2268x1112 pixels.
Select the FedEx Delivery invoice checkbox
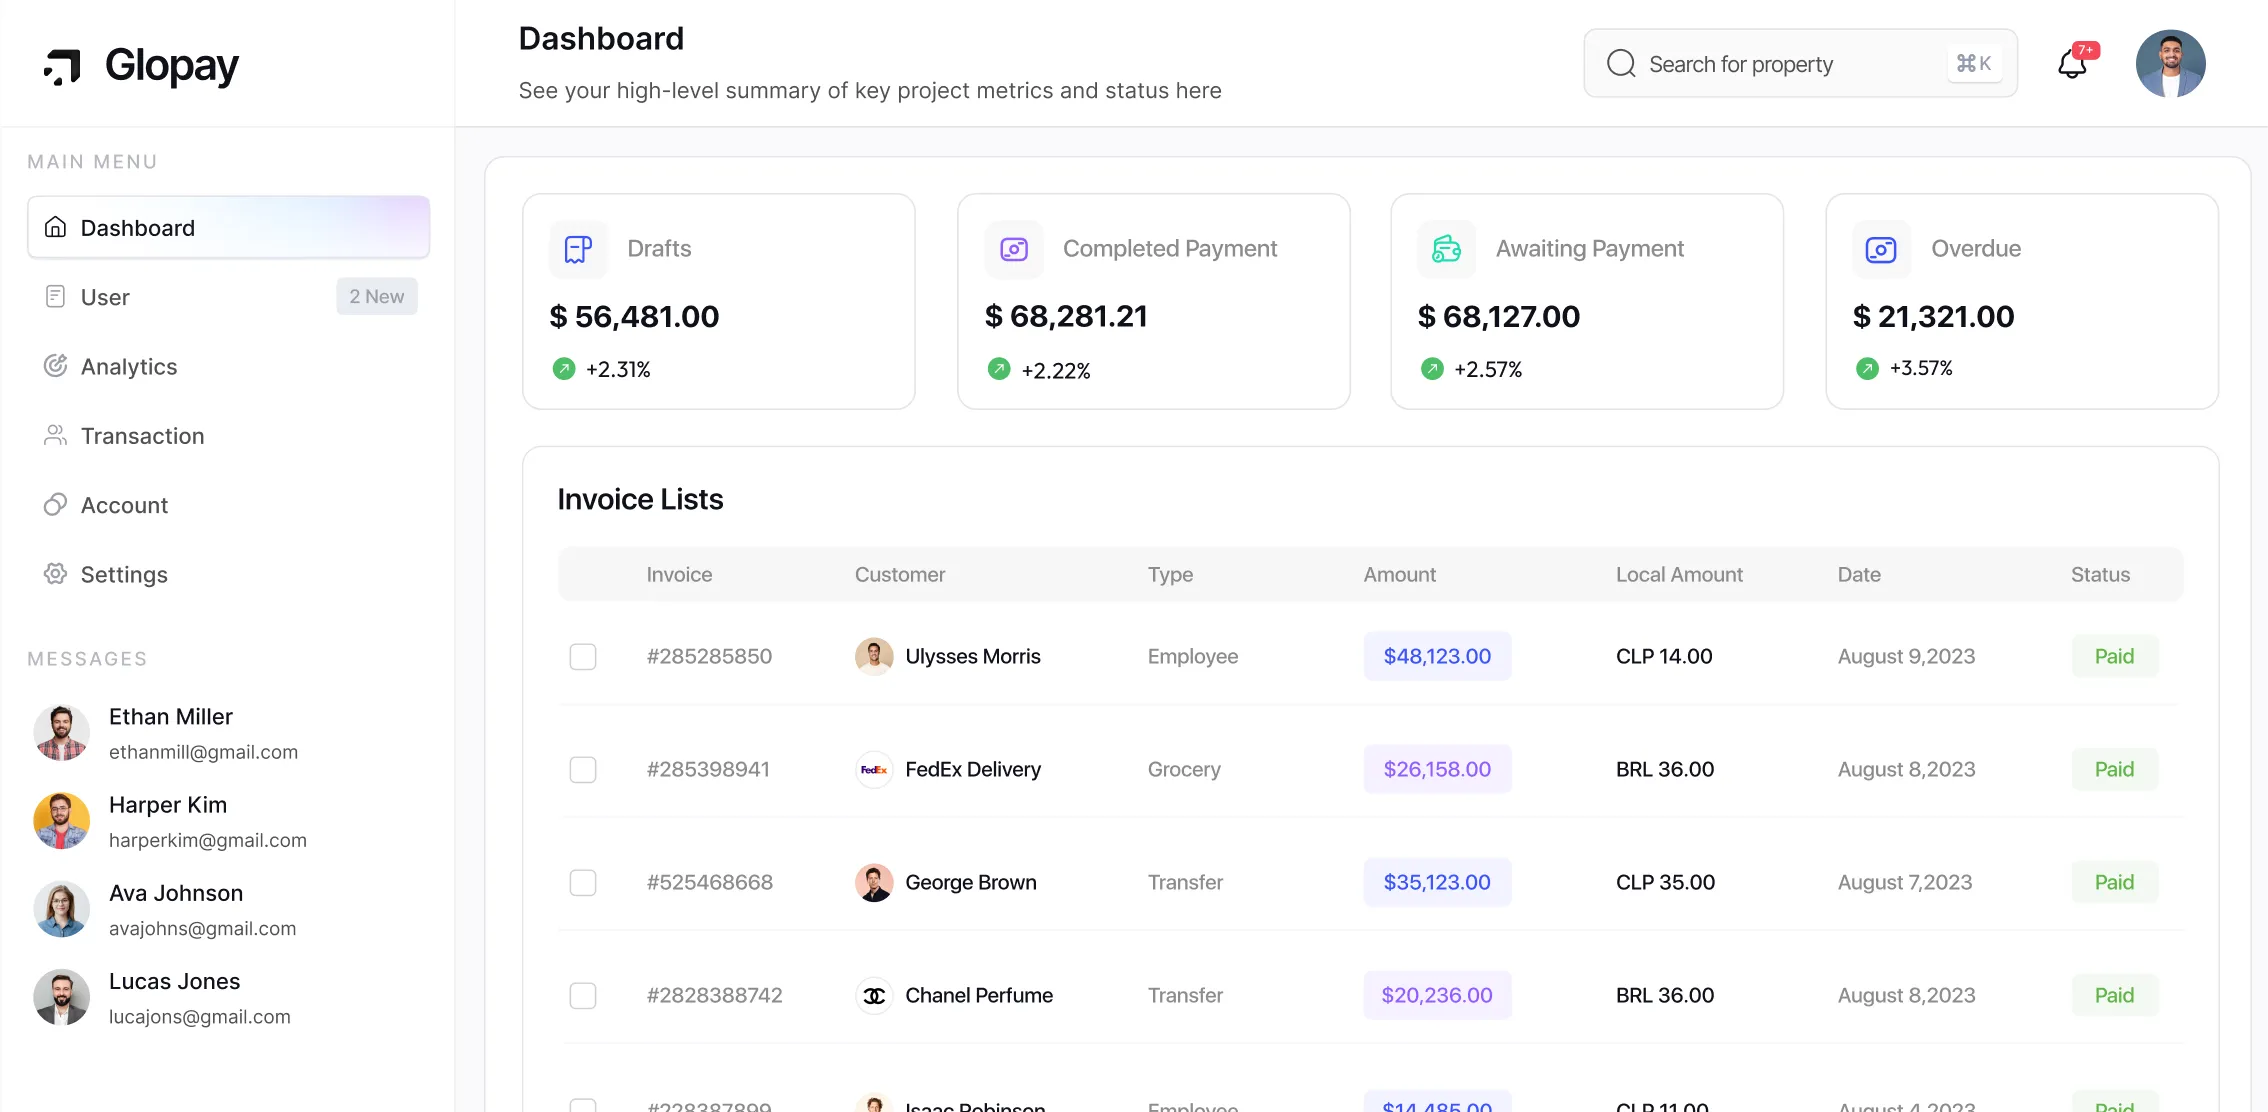point(583,770)
